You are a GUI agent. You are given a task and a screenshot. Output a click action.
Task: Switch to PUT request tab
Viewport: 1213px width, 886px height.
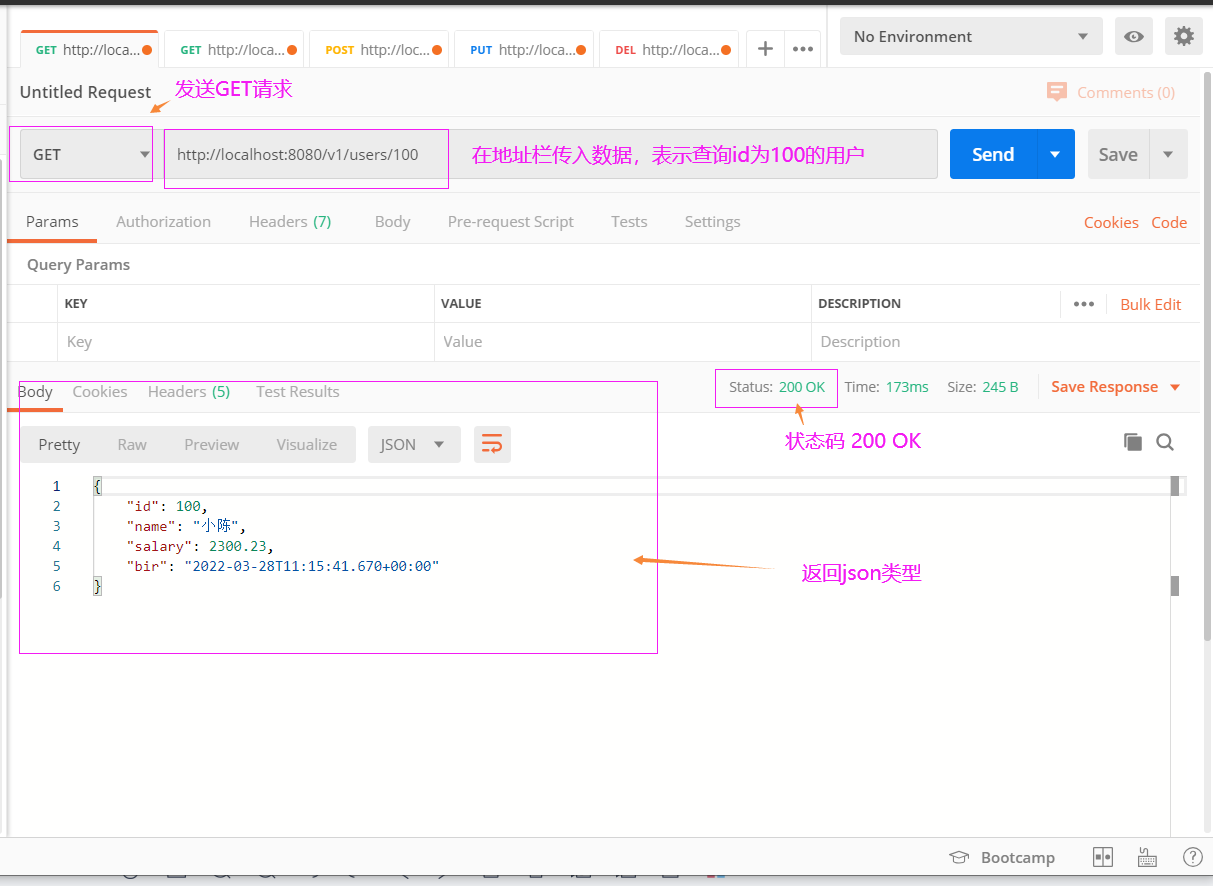(524, 49)
